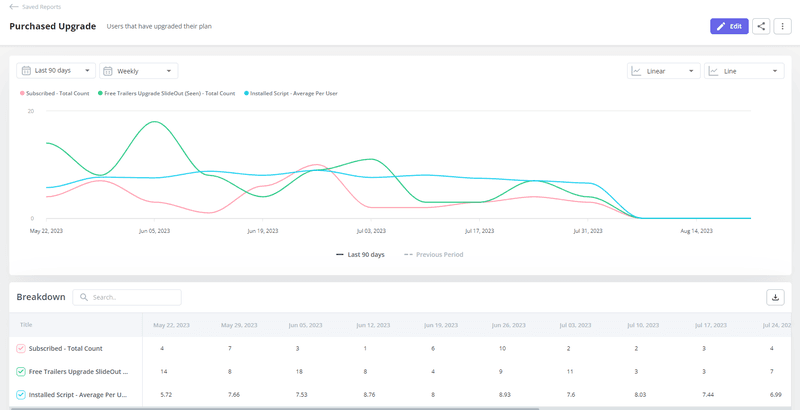Uncheck the Subscribed - Total Count row
Image resolution: width=800 pixels, height=410 pixels.
21,348
